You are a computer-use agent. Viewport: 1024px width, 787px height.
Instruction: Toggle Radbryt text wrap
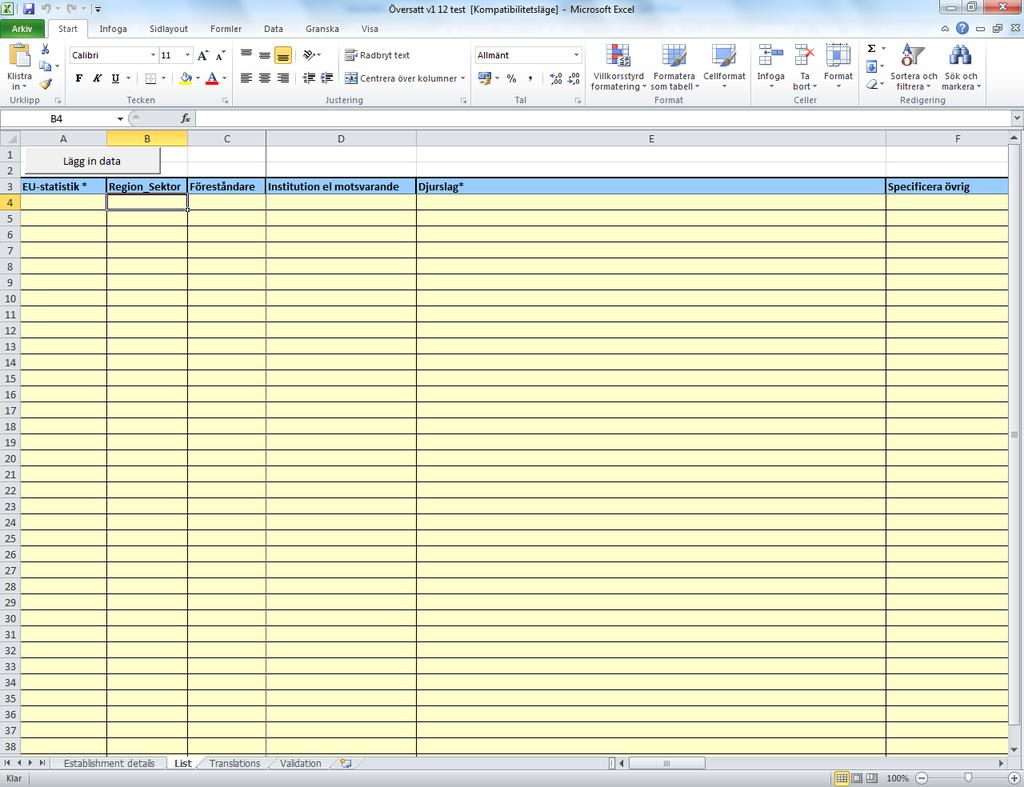377,56
